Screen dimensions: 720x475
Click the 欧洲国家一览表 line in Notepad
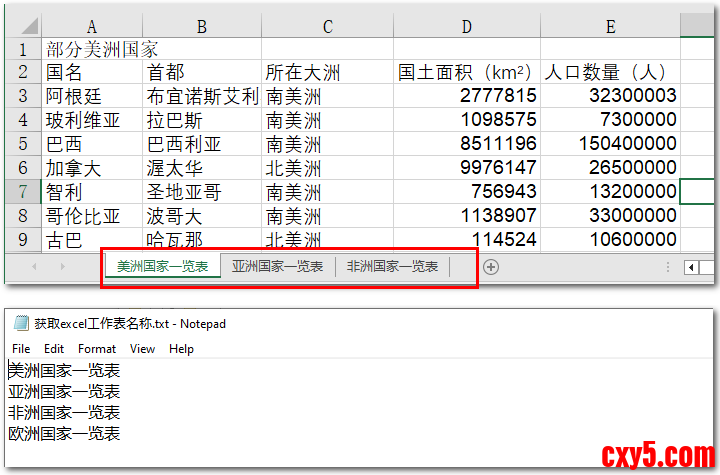[x=64, y=433]
